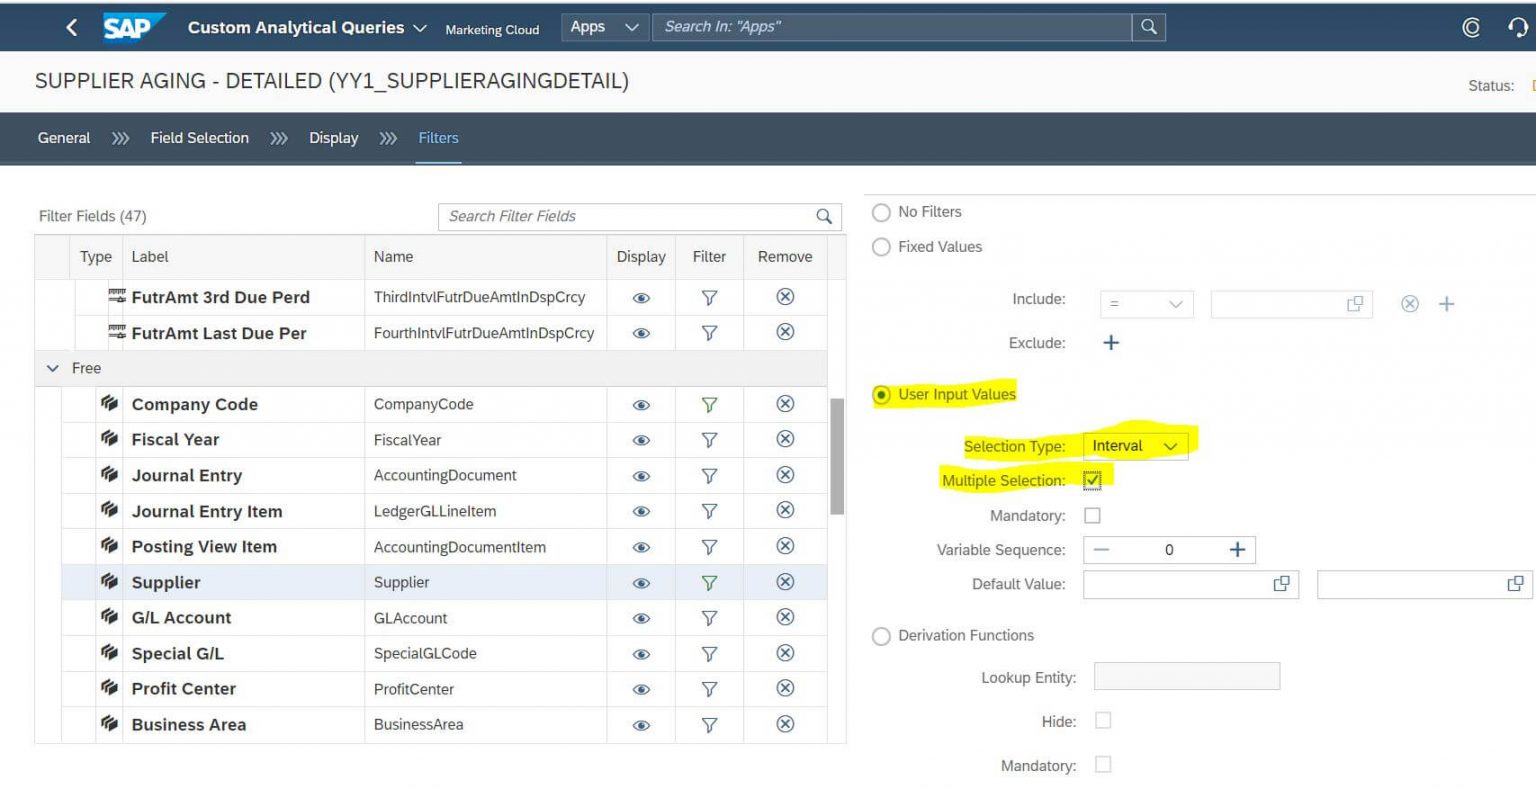This screenshot has height=789, width=1536.
Task: Click the magnifier in Search Filter Fields
Action: tap(823, 216)
